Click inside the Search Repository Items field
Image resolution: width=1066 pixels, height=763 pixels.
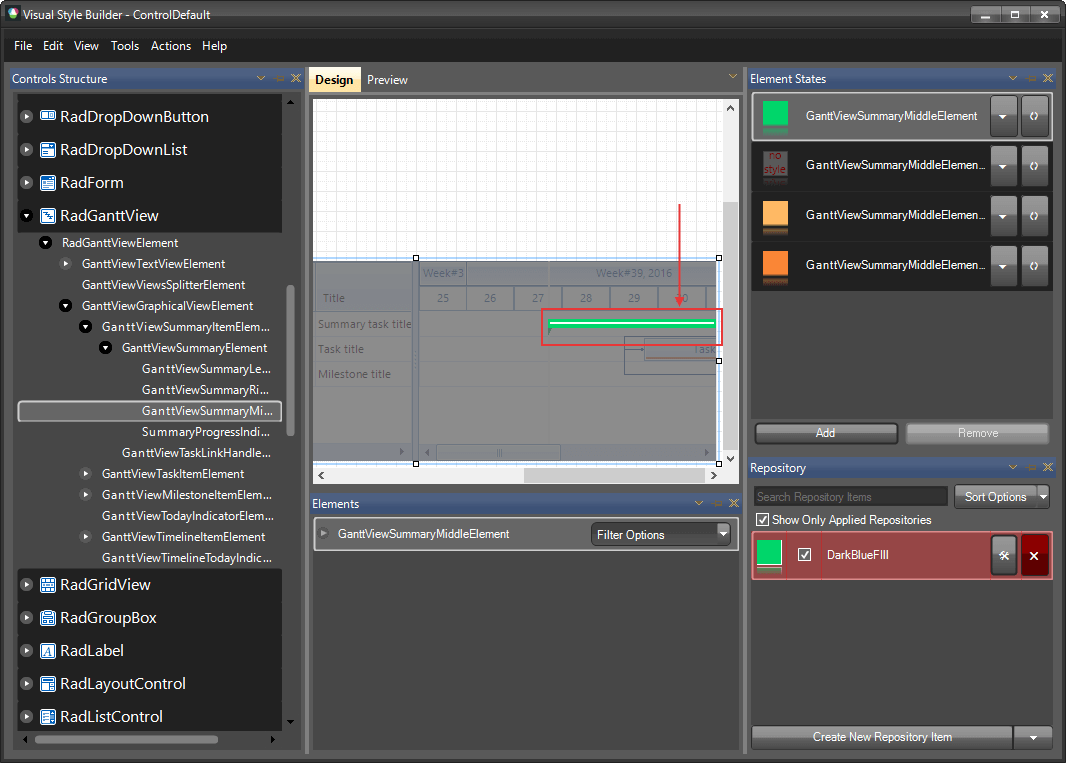pos(850,496)
